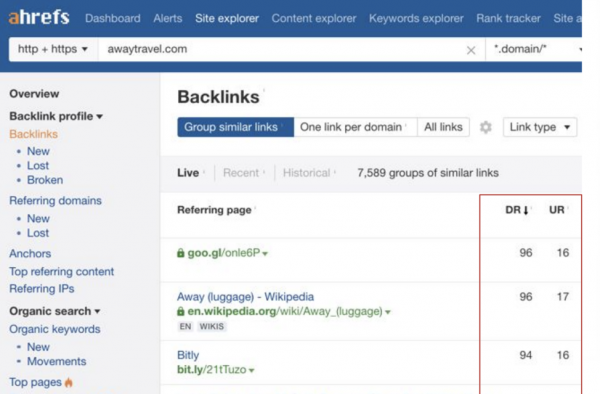Viewport: 600px width, 394px height.
Task: Open Referring domains
Action: 55,200
